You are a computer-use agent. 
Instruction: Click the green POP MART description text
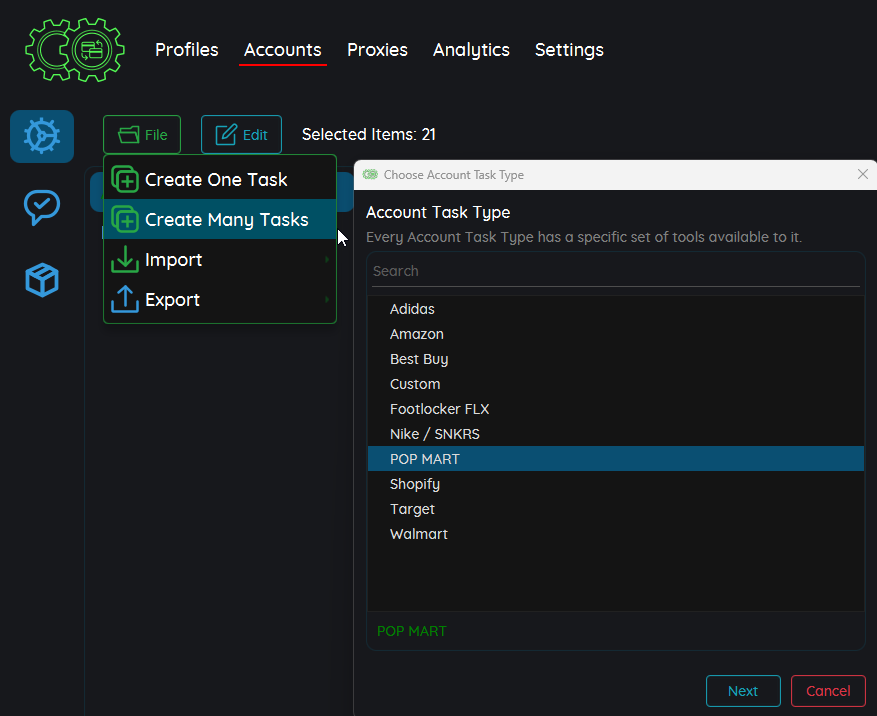pyautogui.click(x=412, y=631)
